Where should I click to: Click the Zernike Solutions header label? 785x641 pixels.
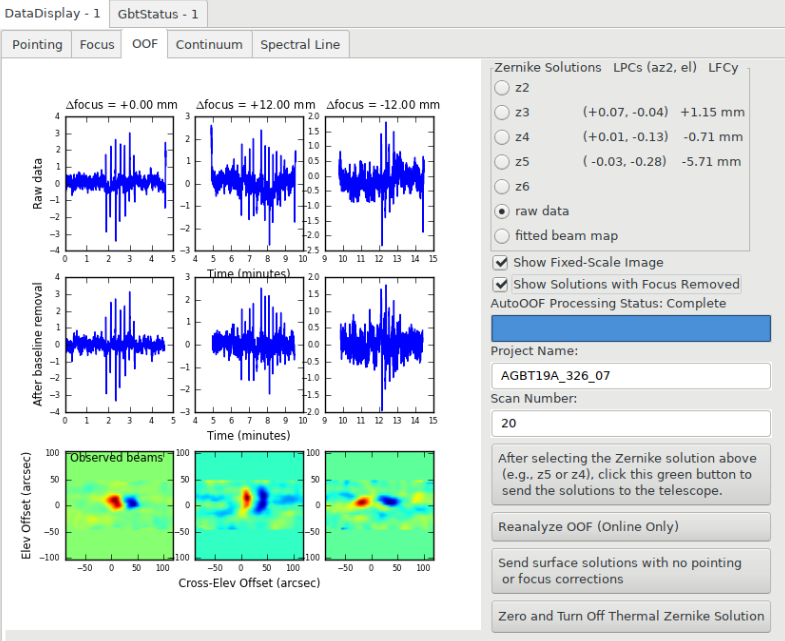pyautogui.click(x=548, y=68)
